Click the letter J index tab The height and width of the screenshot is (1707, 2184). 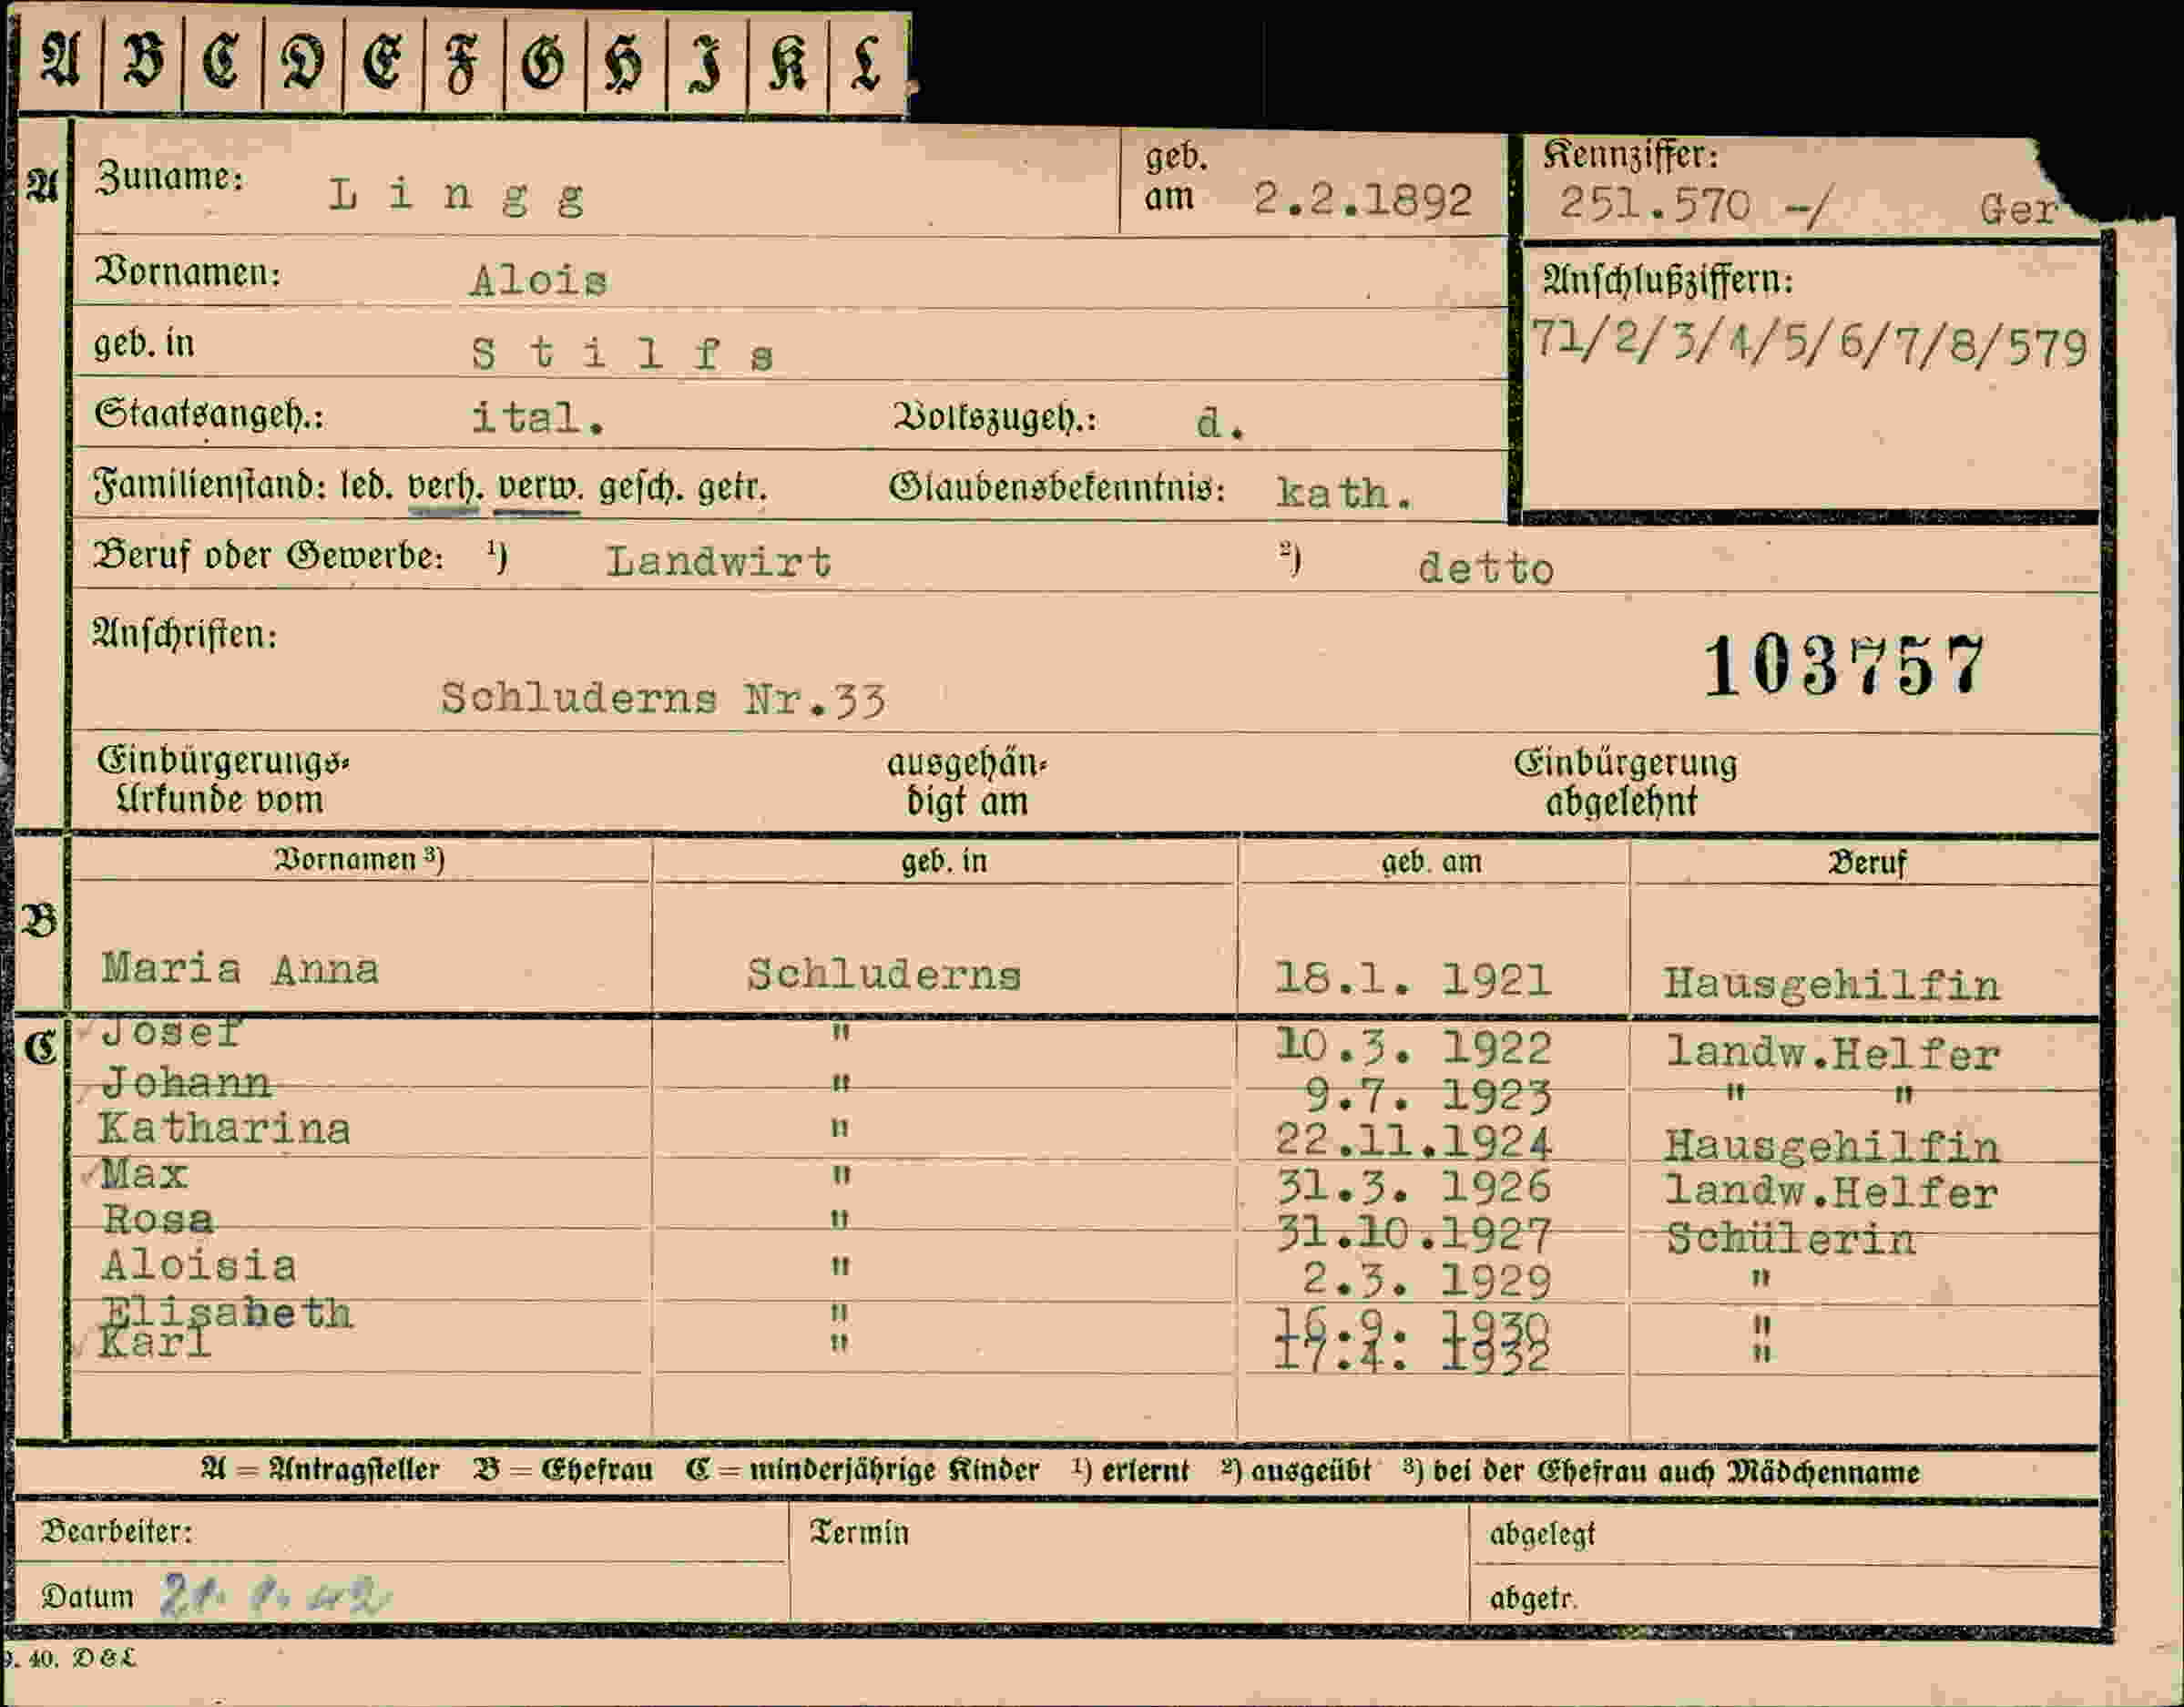pyautogui.click(x=707, y=64)
